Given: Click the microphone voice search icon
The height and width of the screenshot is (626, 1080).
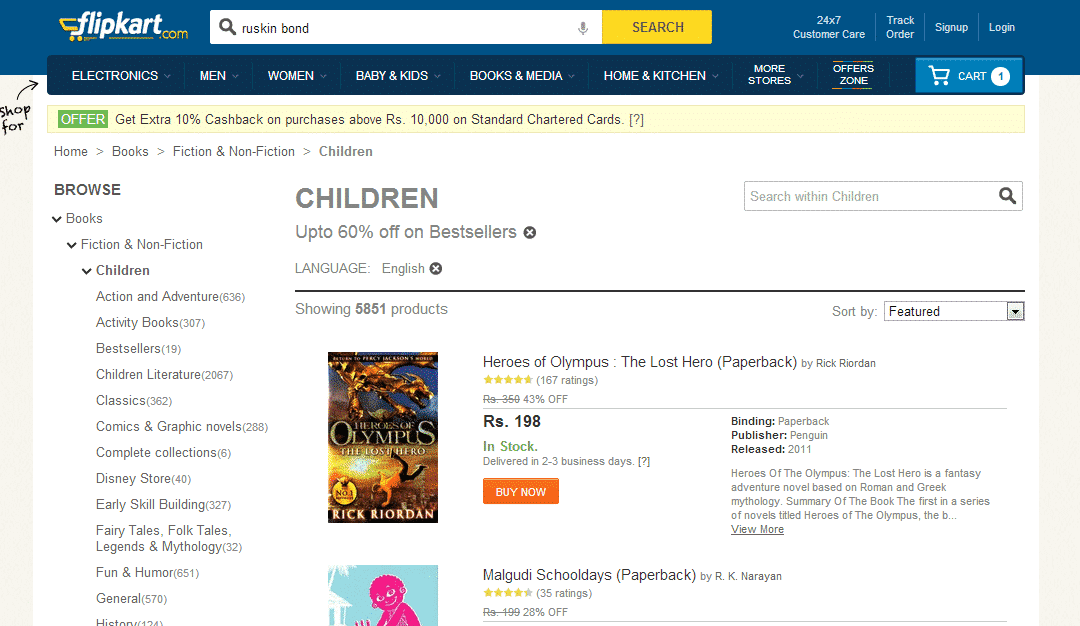Looking at the screenshot, I should pyautogui.click(x=583, y=28).
